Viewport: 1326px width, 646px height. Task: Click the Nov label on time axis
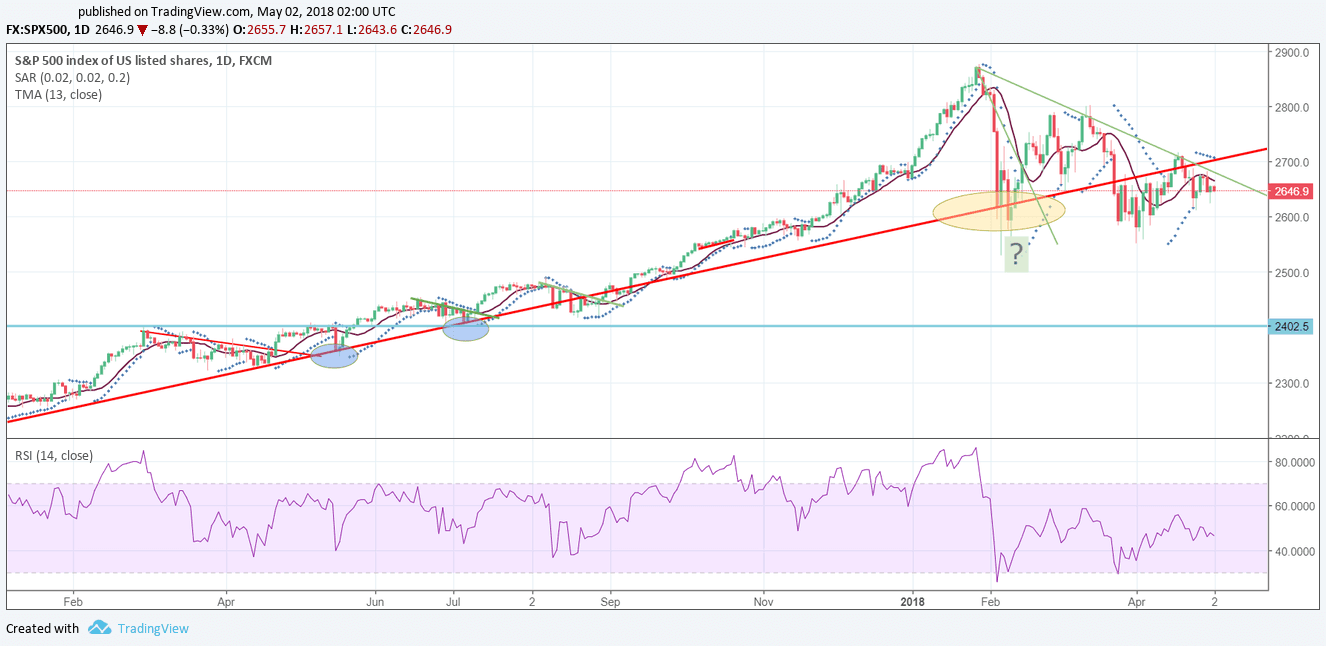click(x=764, y=603)
